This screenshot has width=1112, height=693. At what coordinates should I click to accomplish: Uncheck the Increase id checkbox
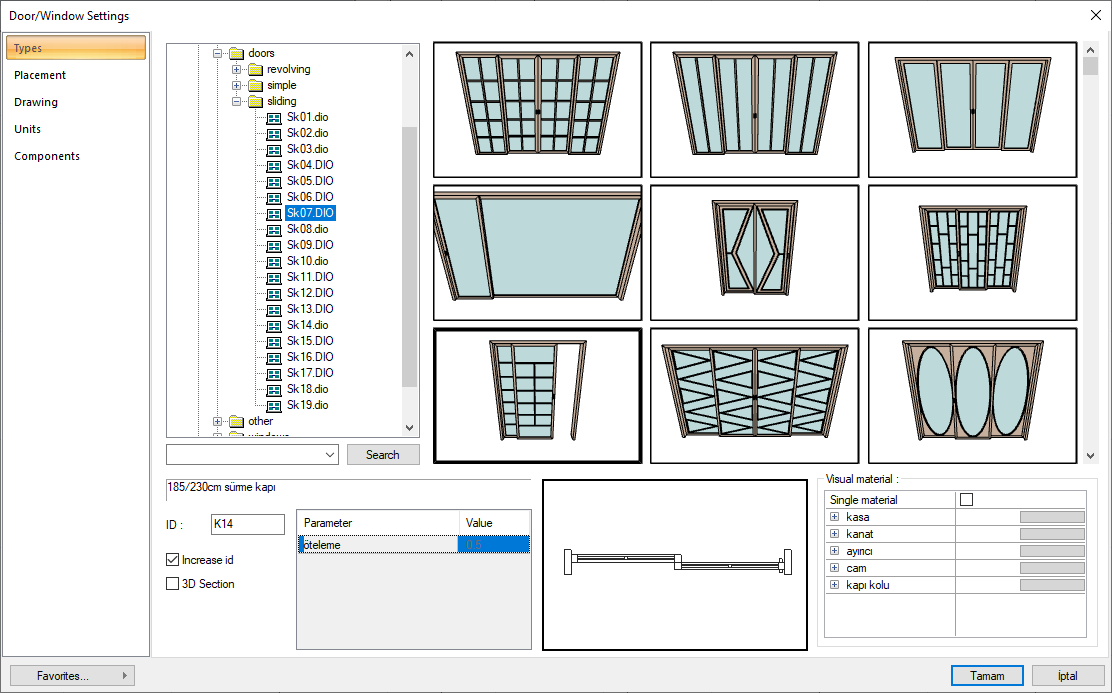click(x=172, y=560)
